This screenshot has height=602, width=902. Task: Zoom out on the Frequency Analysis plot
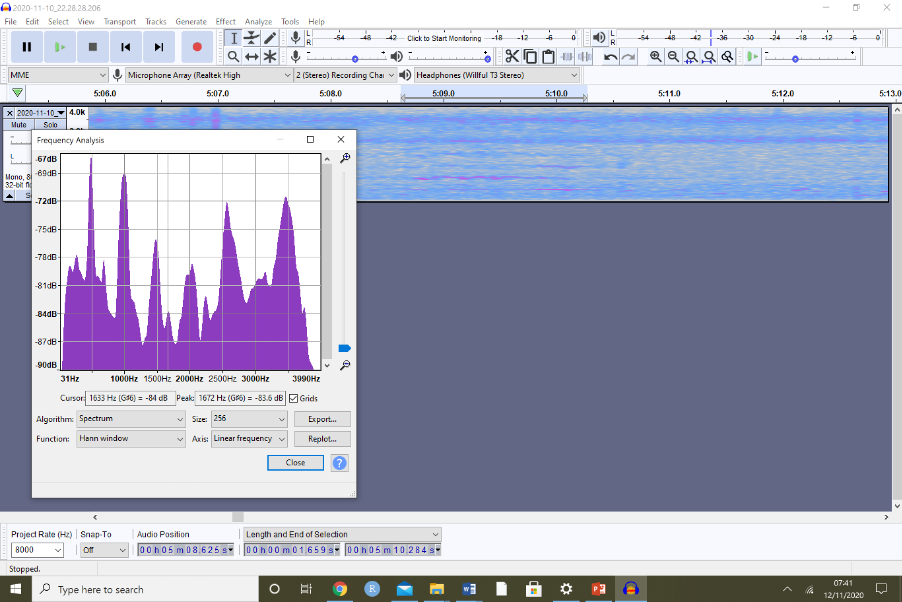click(345, 365)
